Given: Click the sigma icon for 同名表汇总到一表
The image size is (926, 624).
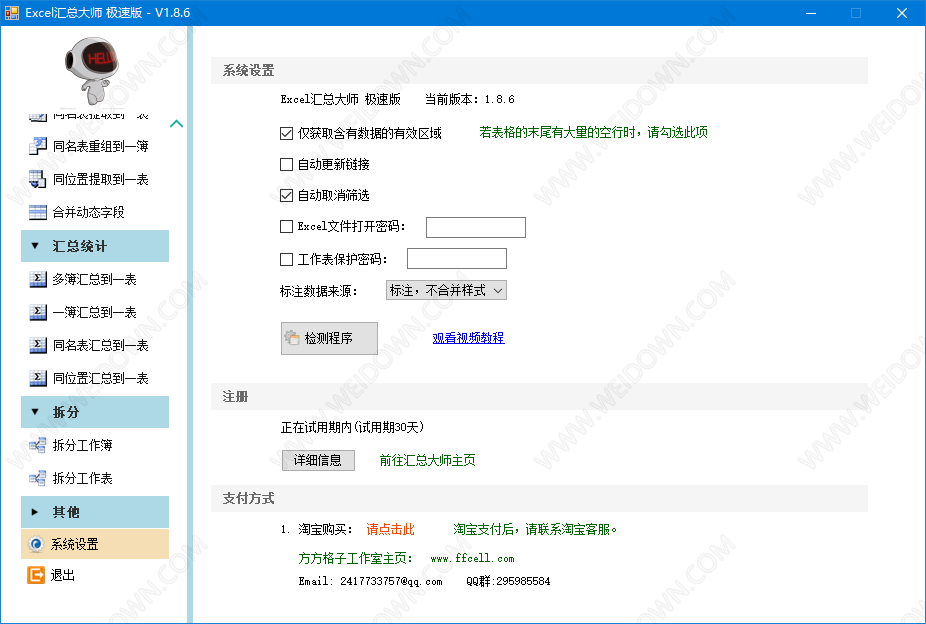Looking at the screenshot, I should (x=38, y=345).
